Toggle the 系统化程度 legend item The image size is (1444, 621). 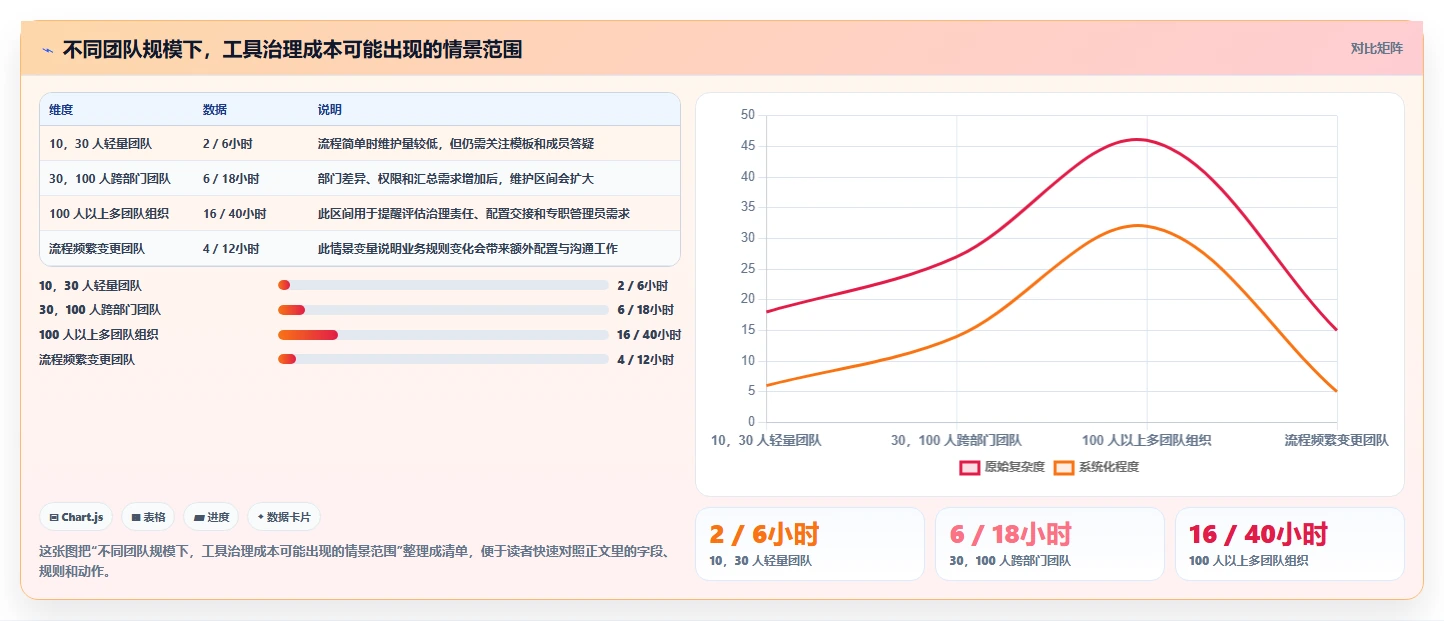pyautogui.click(x=1096, y=467)
